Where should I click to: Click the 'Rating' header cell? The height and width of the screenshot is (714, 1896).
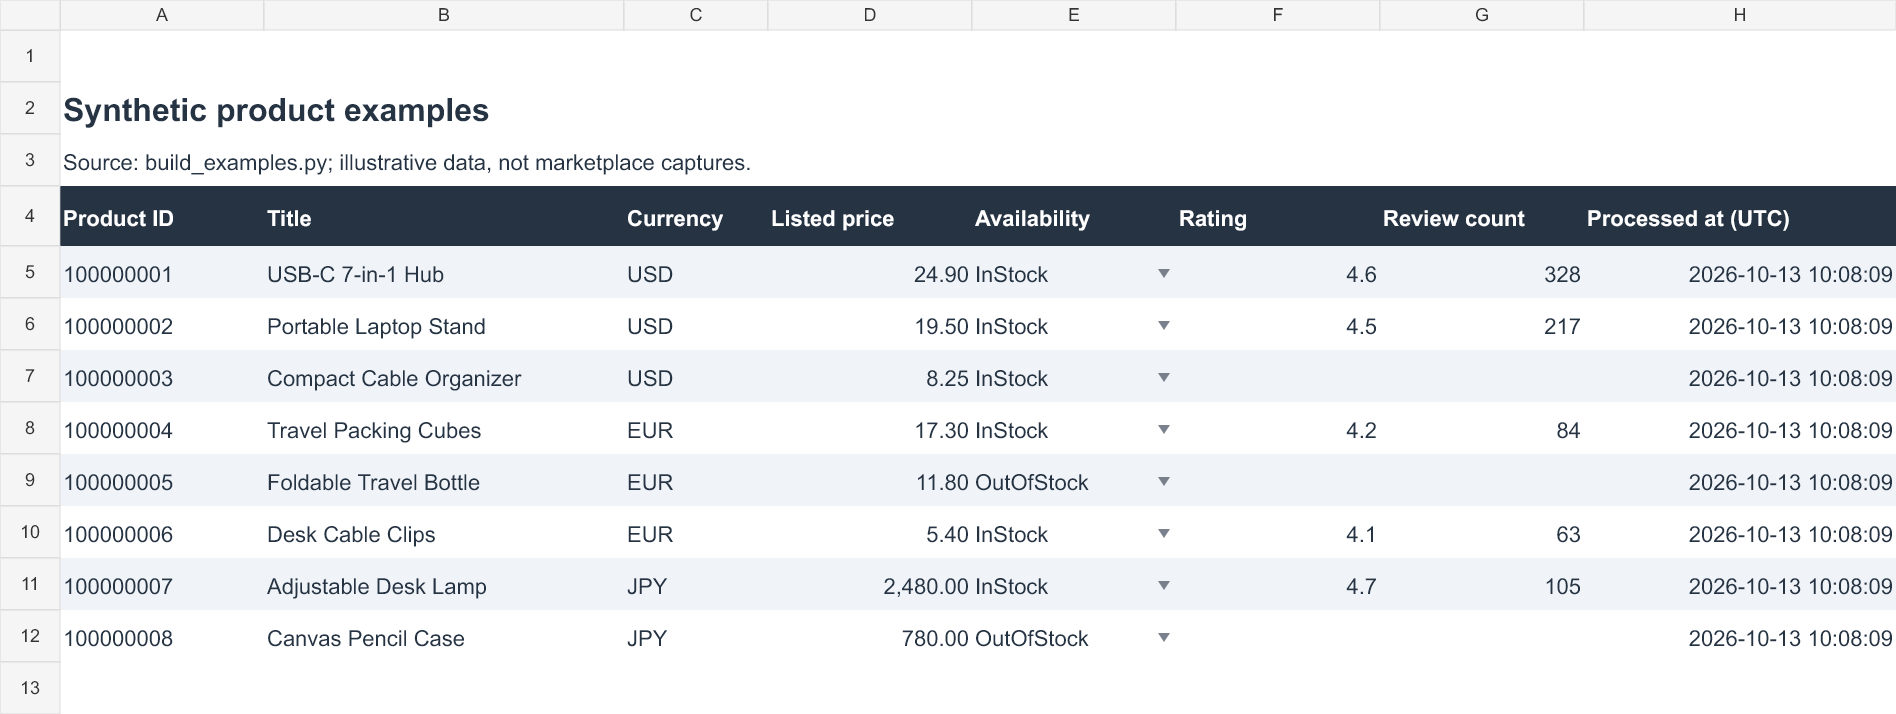(1278, 218)
